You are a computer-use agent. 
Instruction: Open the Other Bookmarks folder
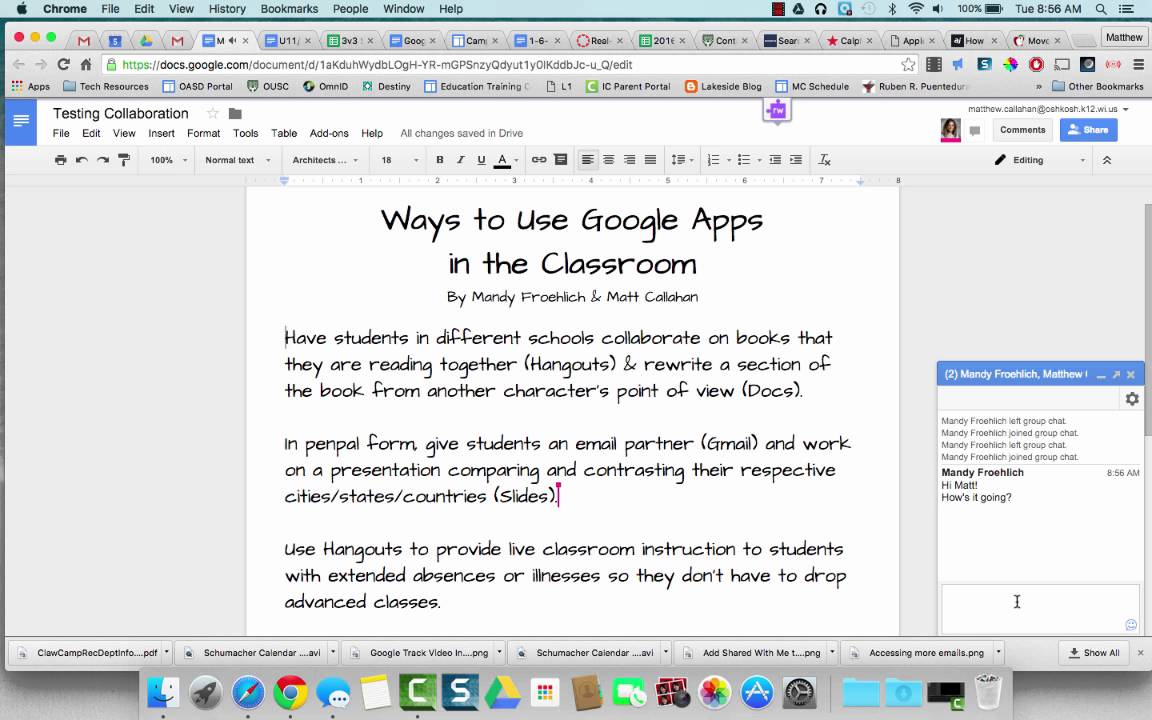tap(1098, 86)
